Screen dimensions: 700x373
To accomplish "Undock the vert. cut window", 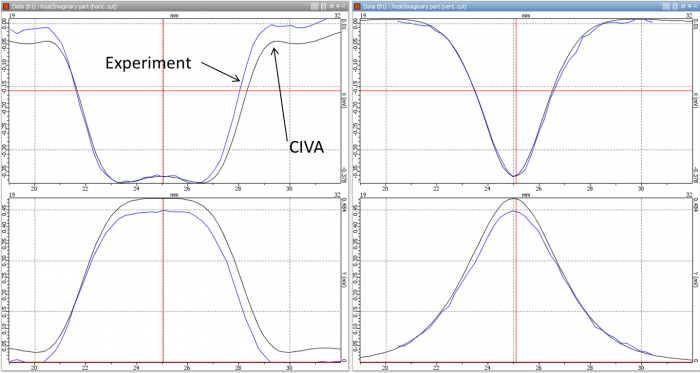I will point(683,6).
